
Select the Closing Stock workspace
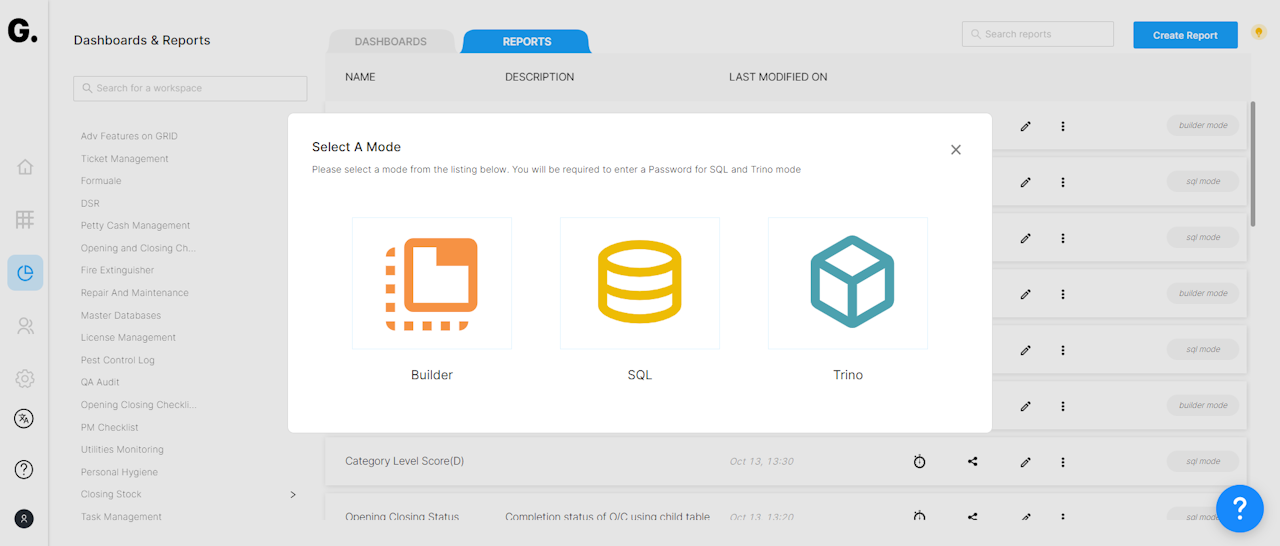112,494
